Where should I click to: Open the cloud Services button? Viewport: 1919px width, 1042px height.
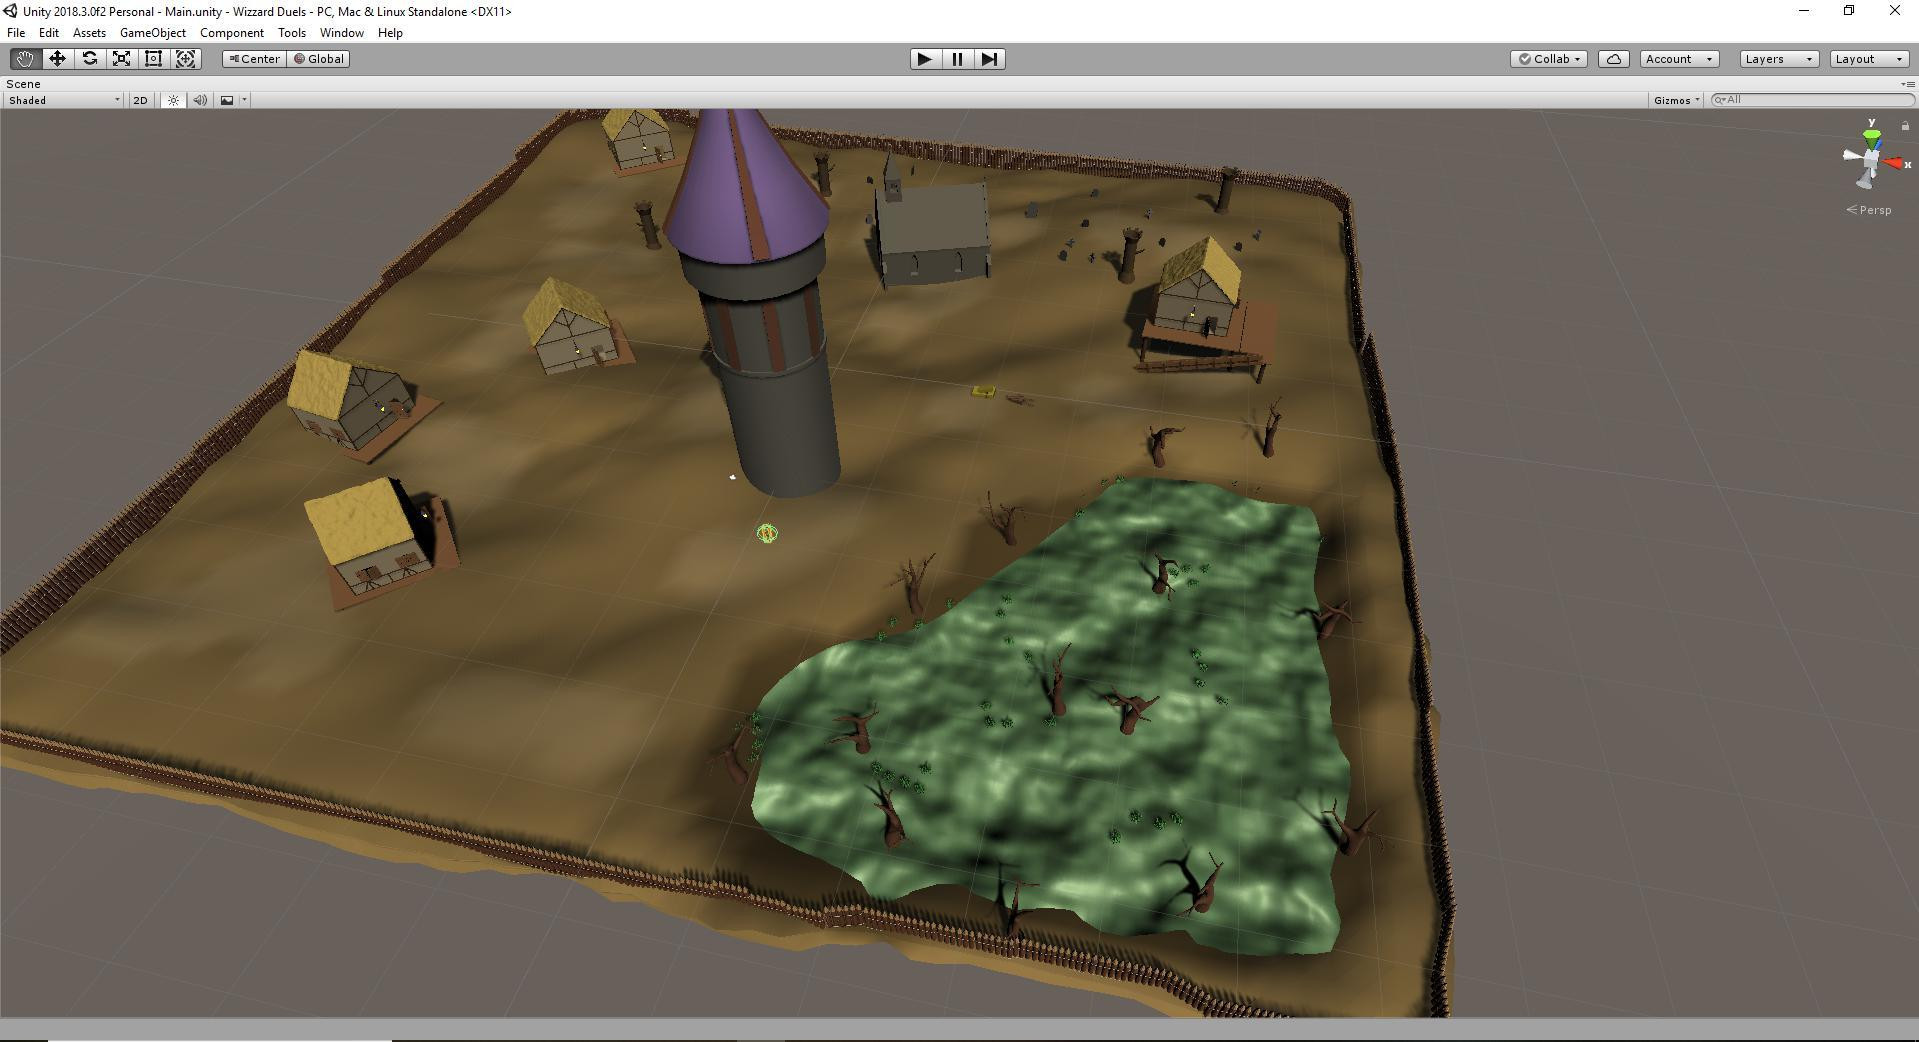[x=1614, y=59]
